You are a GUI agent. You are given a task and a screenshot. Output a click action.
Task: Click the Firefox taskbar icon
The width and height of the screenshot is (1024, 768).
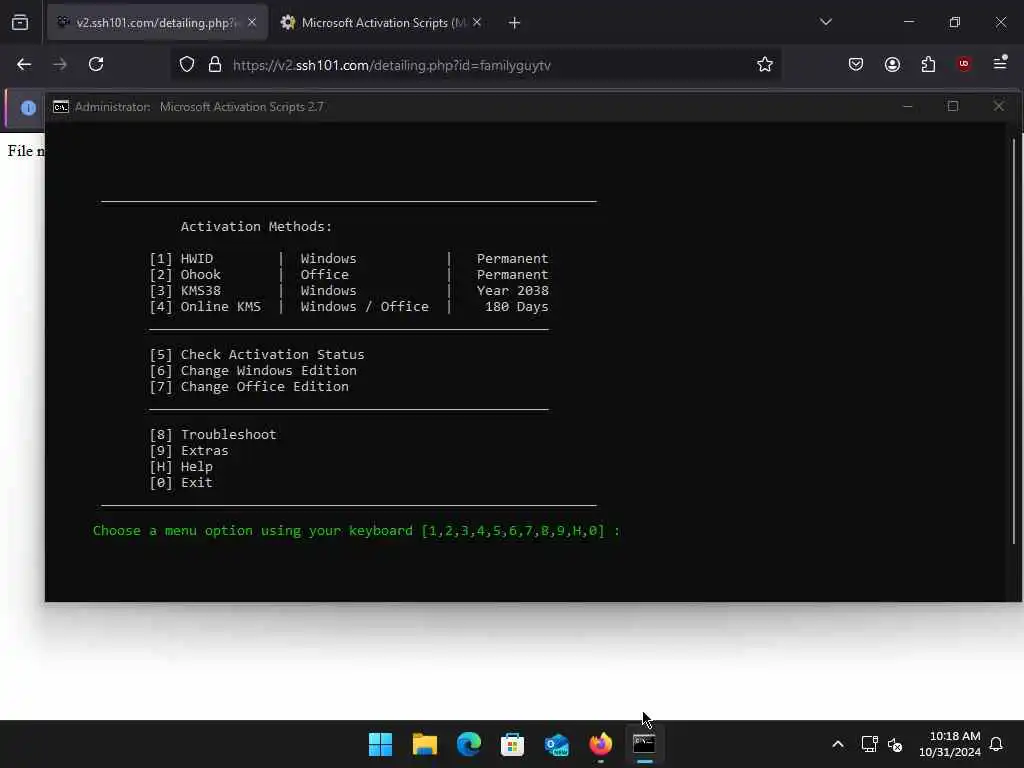pos(601,744)
